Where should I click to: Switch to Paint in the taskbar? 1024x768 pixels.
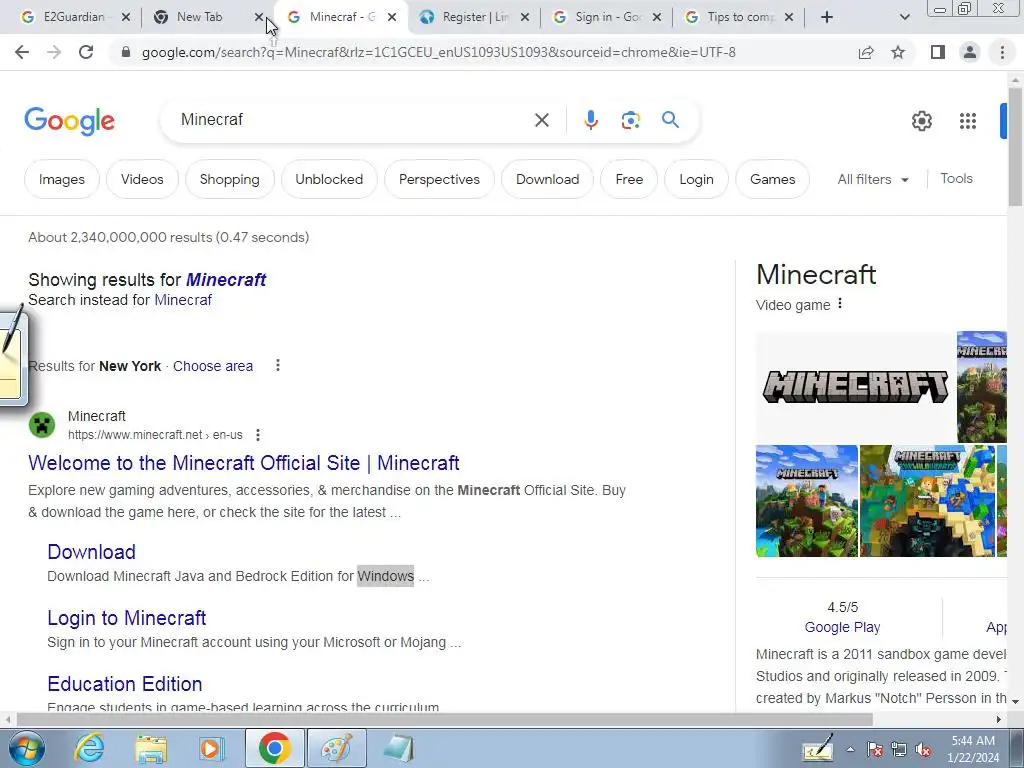337,748
